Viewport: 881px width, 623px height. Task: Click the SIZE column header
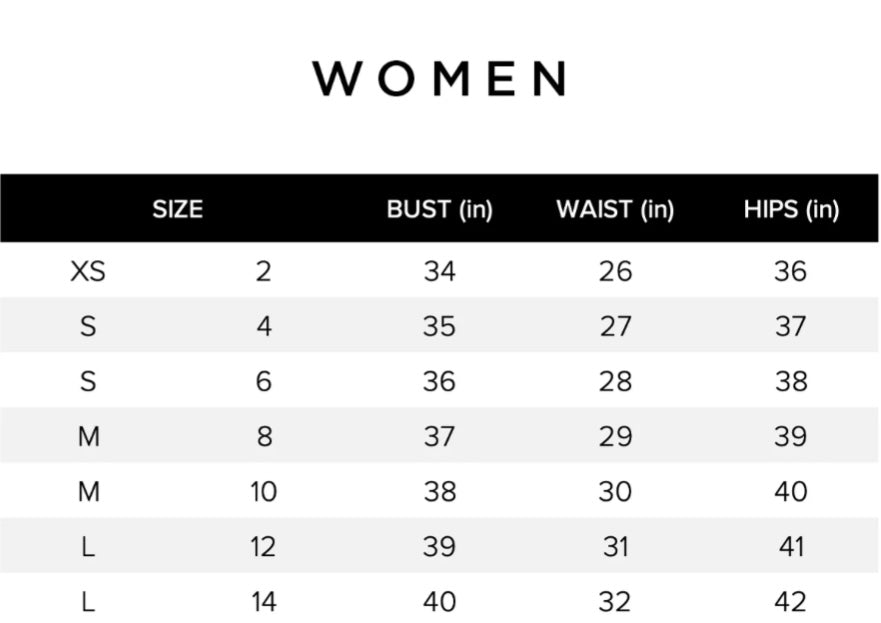[x=177, y=209]
